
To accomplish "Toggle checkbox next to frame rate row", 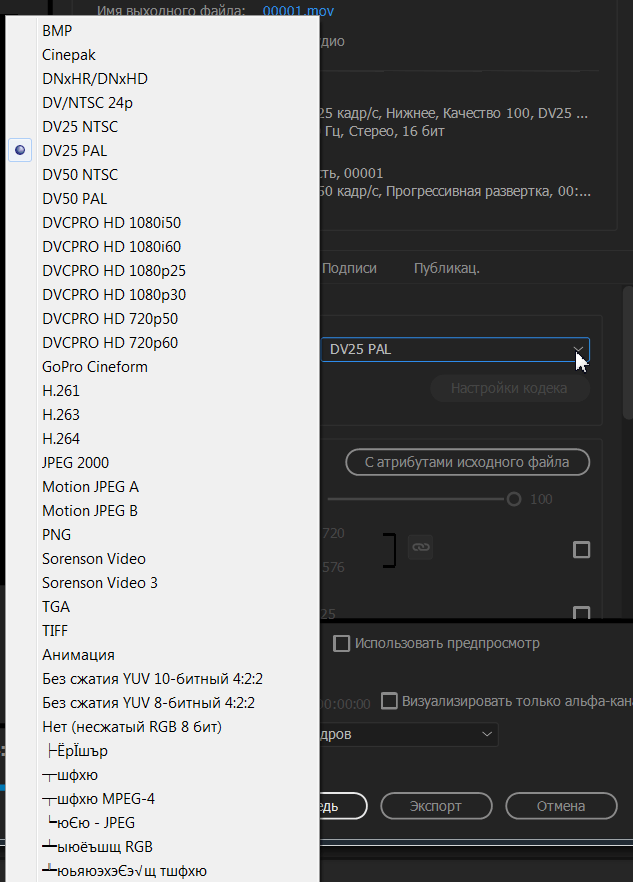I will click(581, 613).
